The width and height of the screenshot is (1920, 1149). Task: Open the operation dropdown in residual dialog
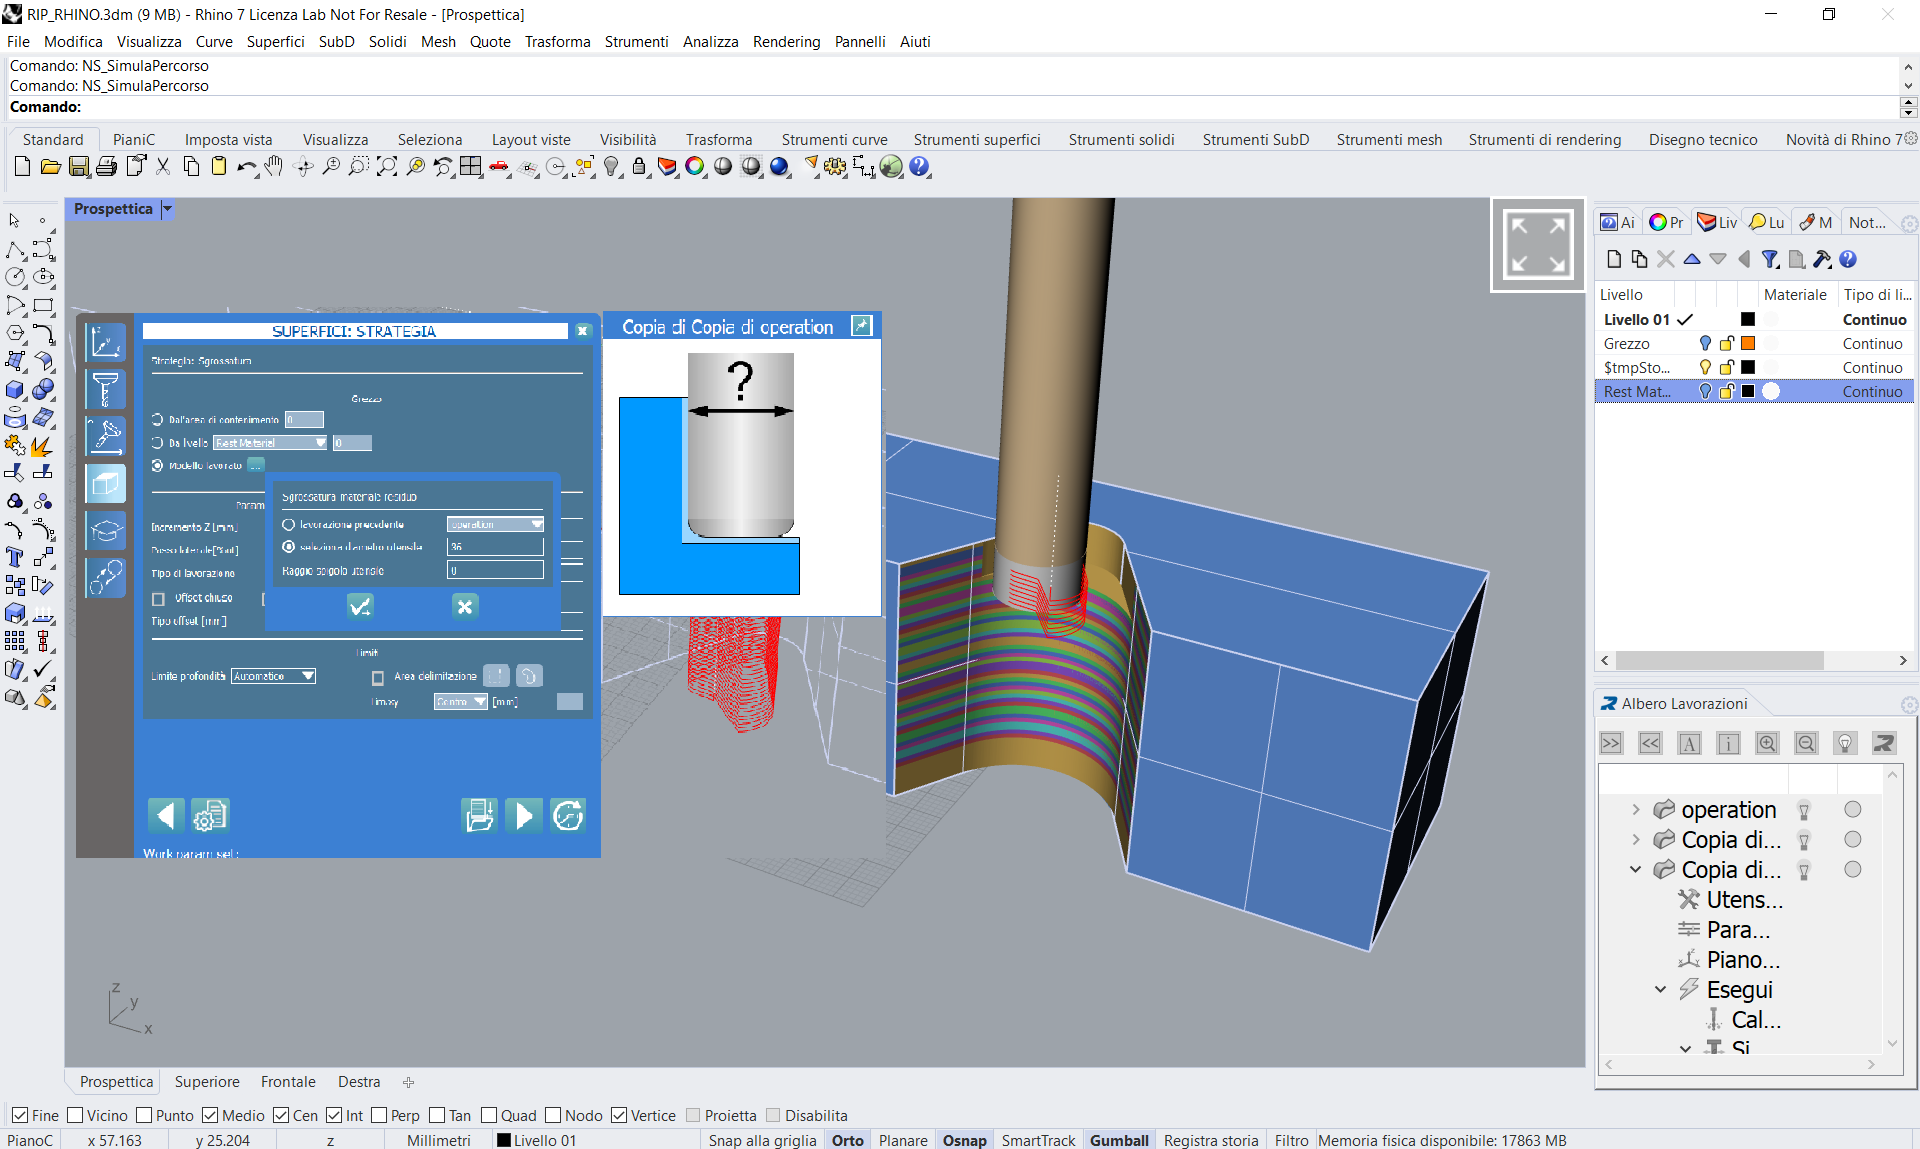point(495,524)
